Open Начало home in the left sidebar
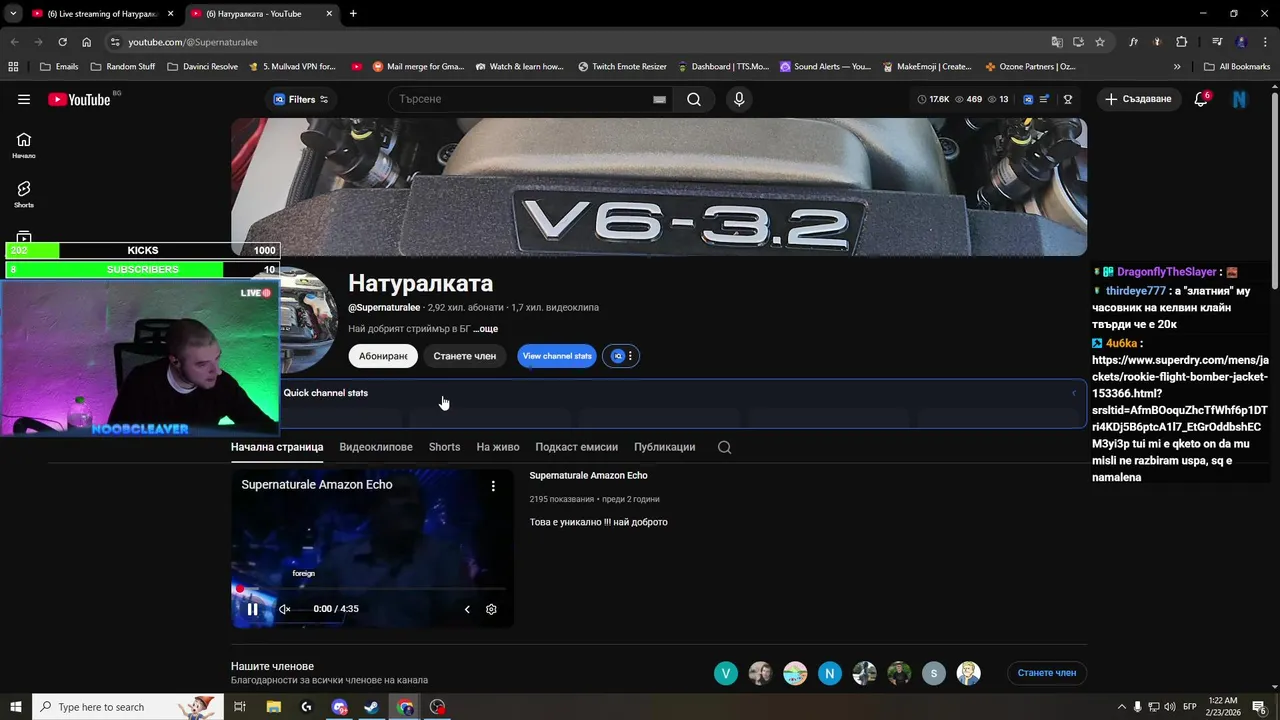Viewport: 1280px width, 720px height. pyautogui.click(x=24, y=145)
